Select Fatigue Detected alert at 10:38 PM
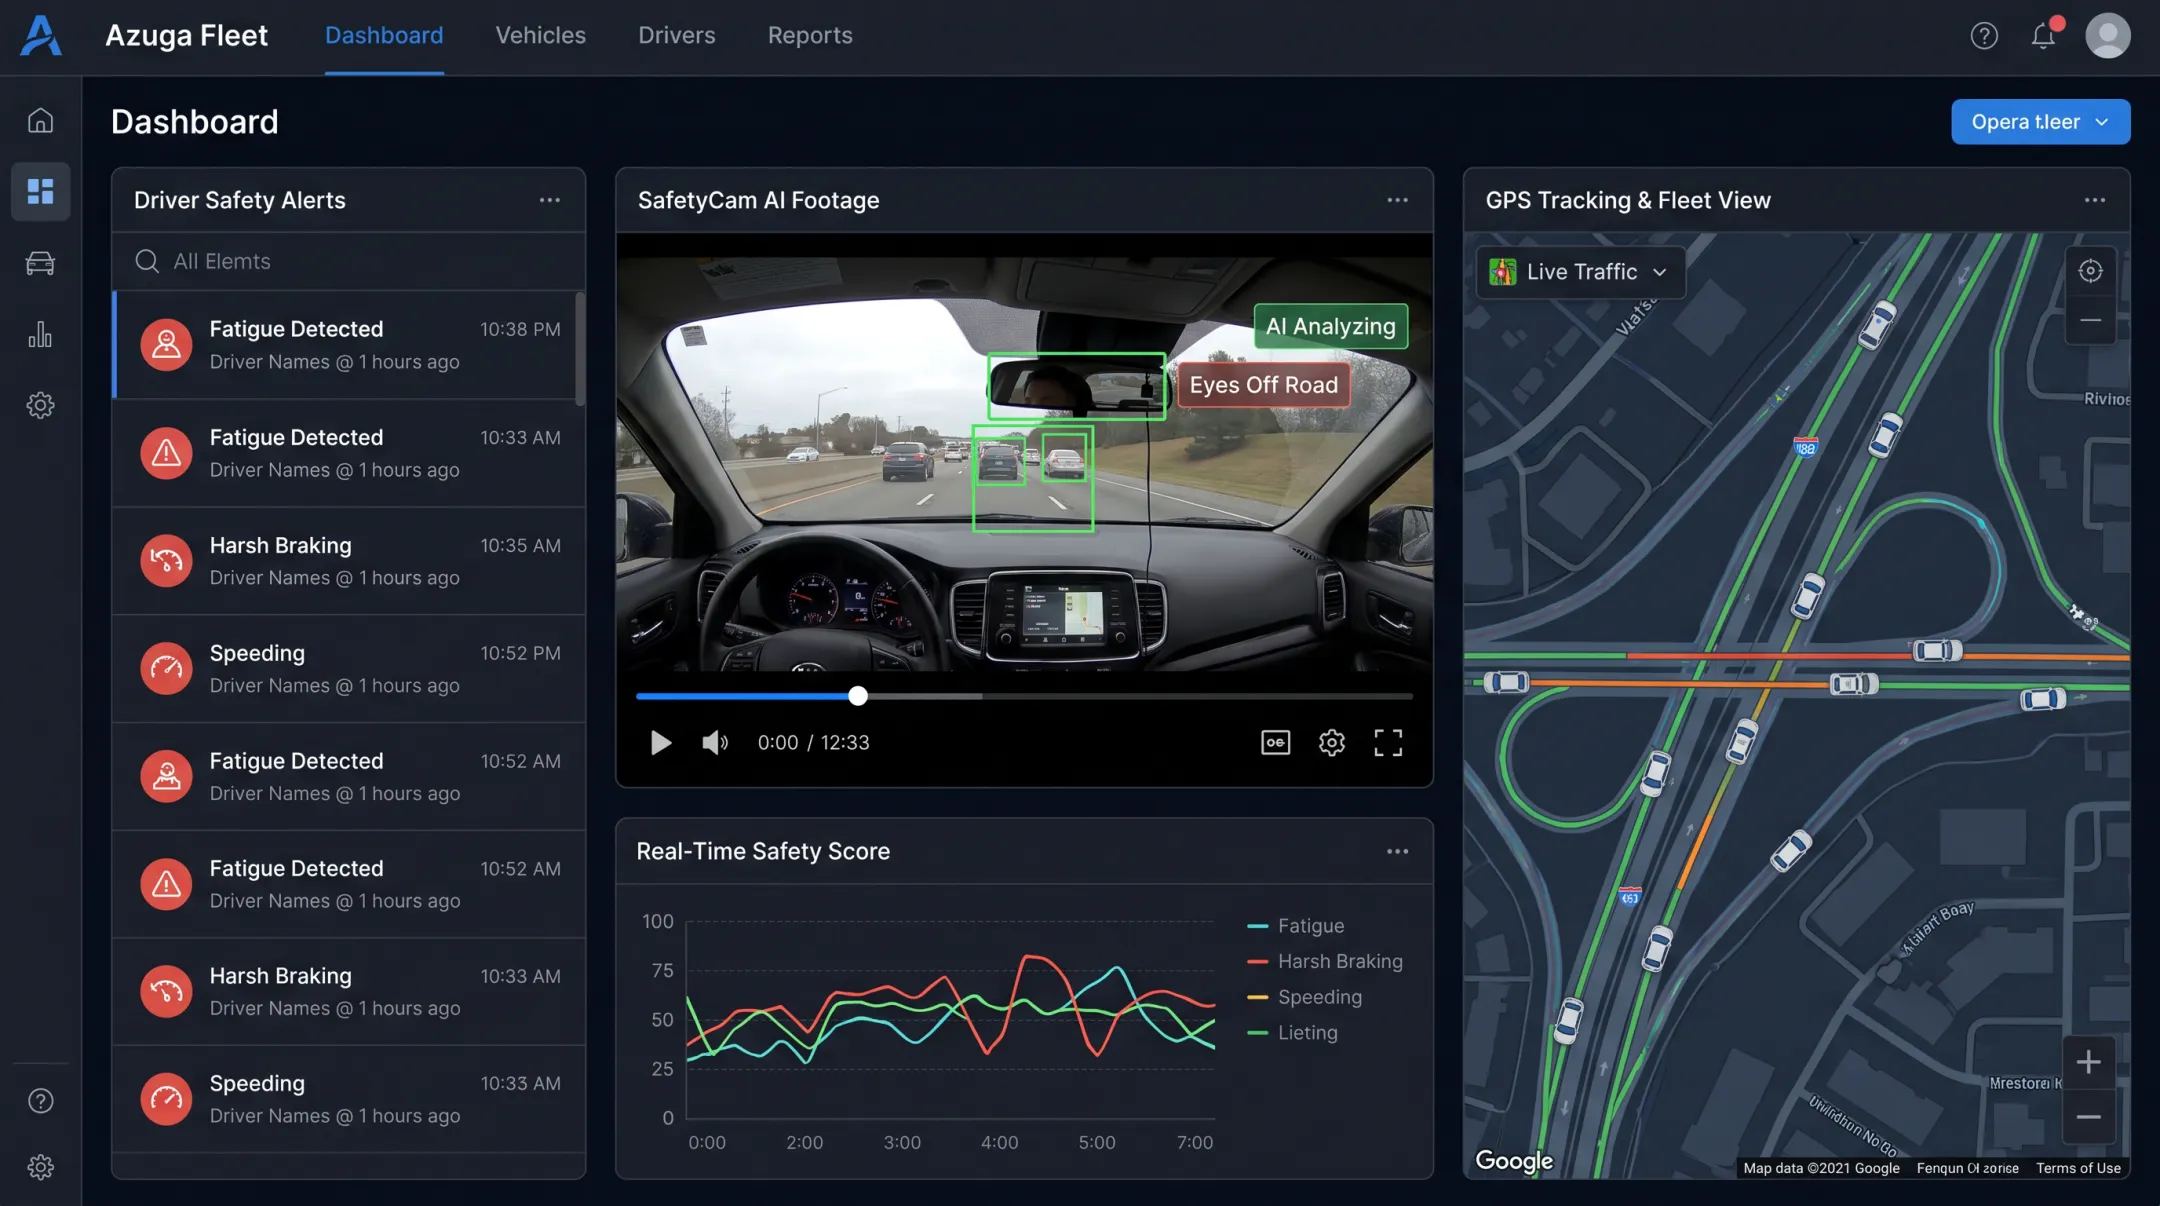 click(x=346, y=345)
